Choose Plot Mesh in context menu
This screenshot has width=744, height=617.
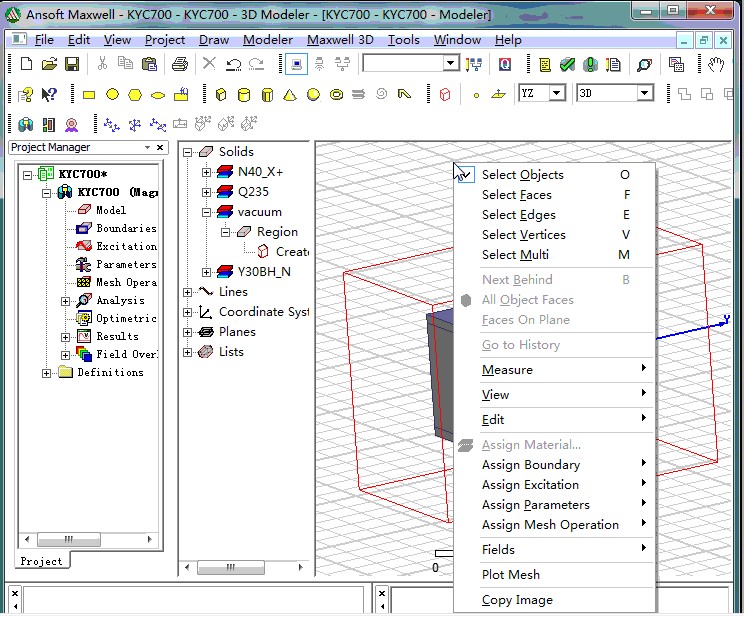(x=555, y=574)
